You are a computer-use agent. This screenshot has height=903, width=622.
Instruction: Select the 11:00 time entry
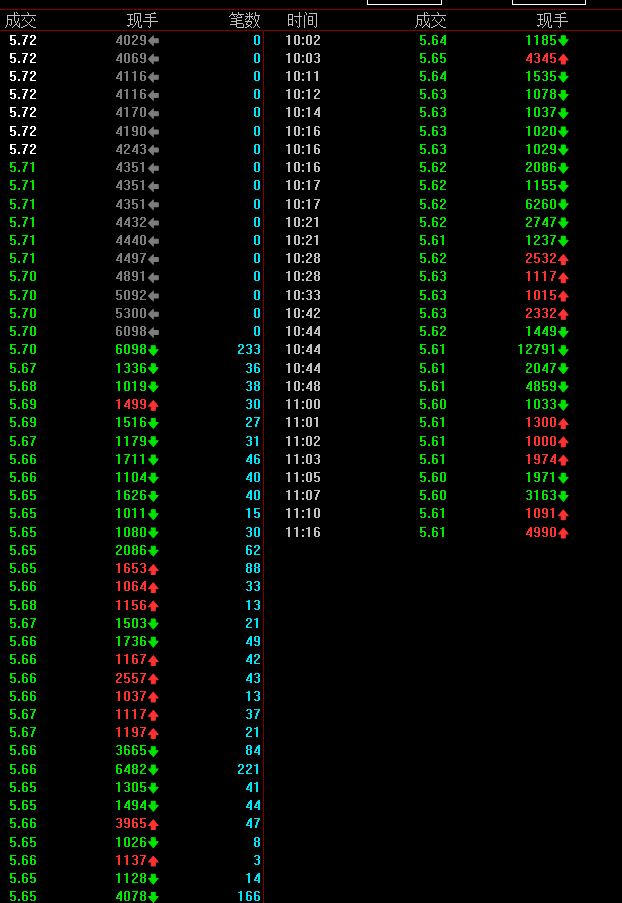pyautogui.click(x=303, y=404)
